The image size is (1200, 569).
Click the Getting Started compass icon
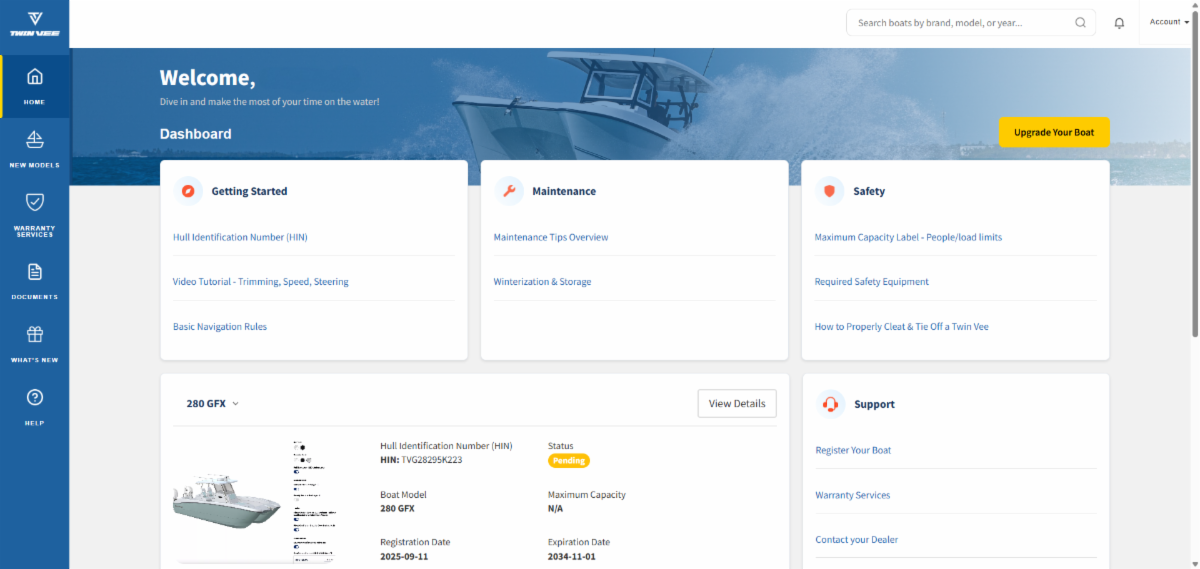coord(188,191)
